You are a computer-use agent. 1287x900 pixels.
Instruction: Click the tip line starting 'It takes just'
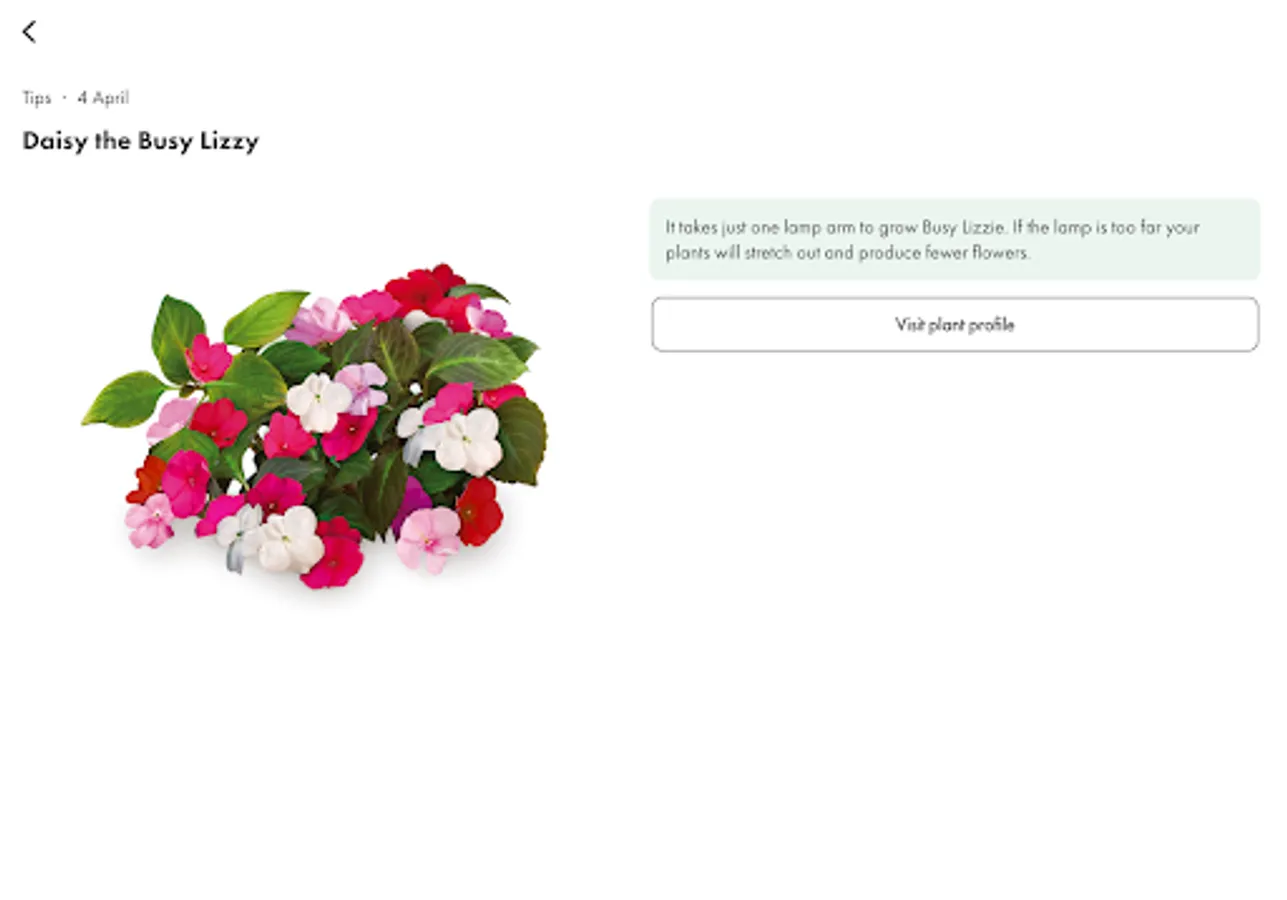[x=932, y=227]
